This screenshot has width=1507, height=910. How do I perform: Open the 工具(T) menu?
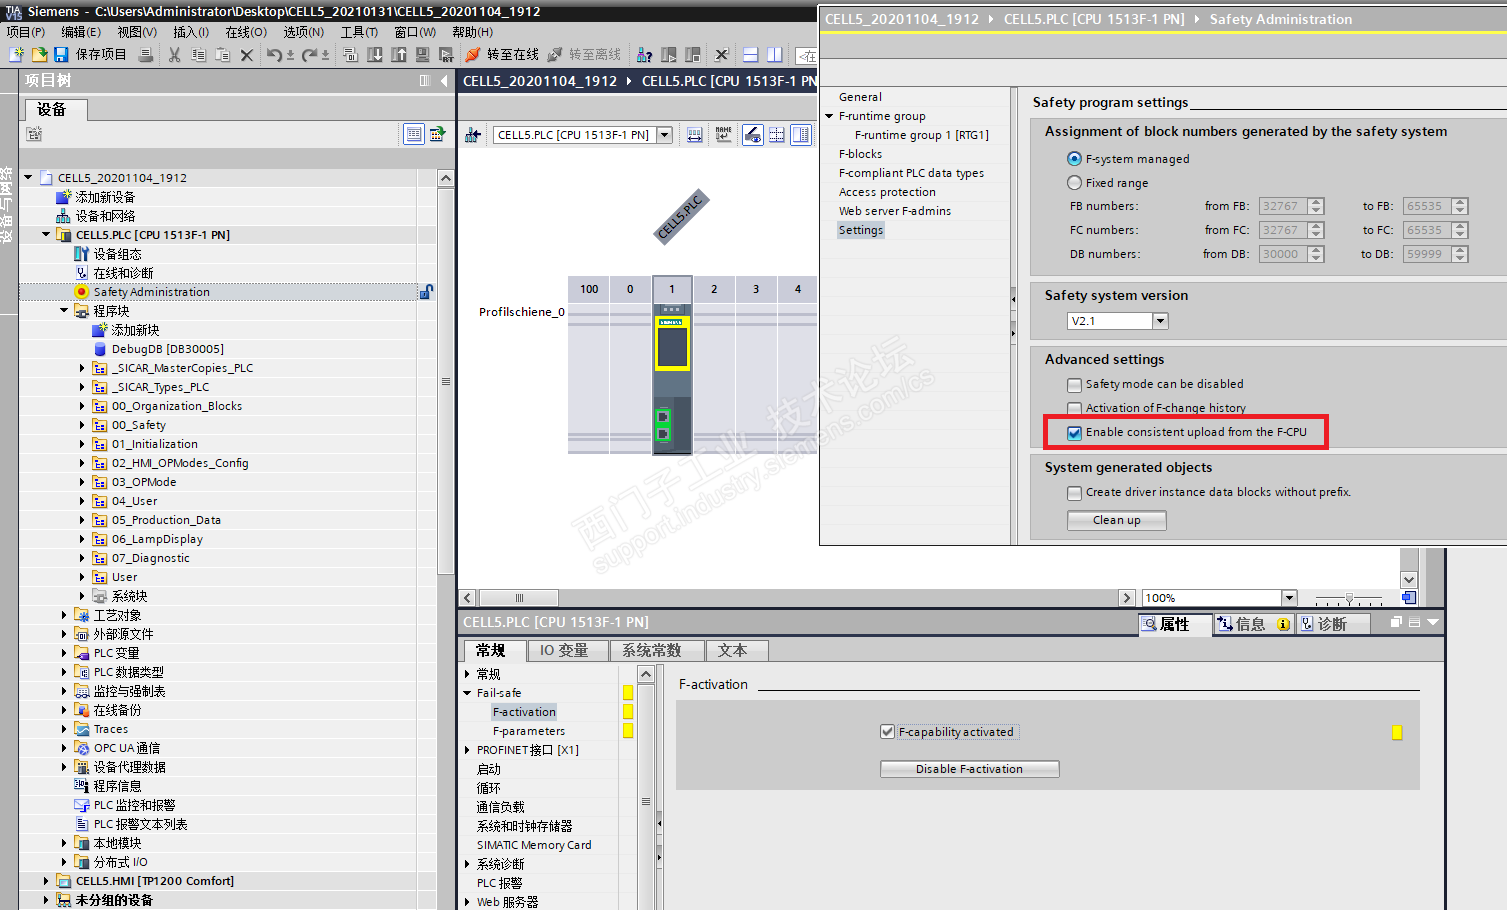(359, 32)
